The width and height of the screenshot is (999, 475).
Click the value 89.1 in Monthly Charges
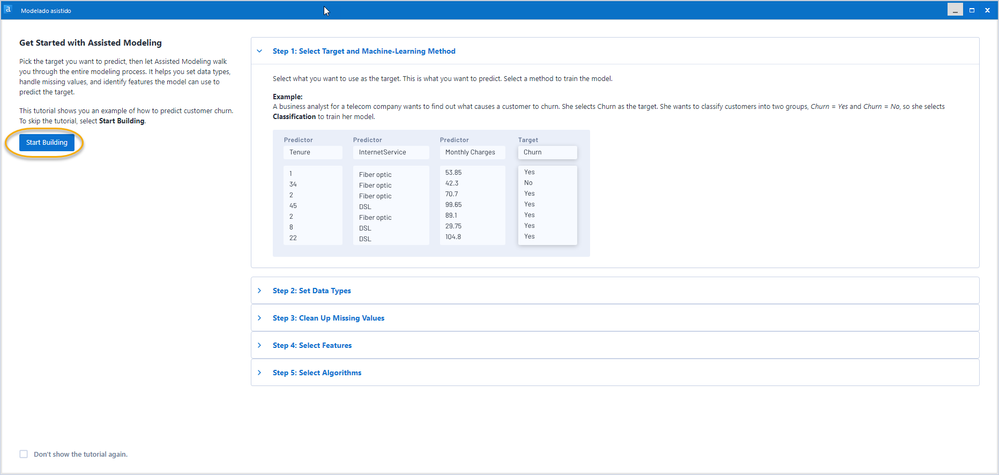click(x=450, y=215)
